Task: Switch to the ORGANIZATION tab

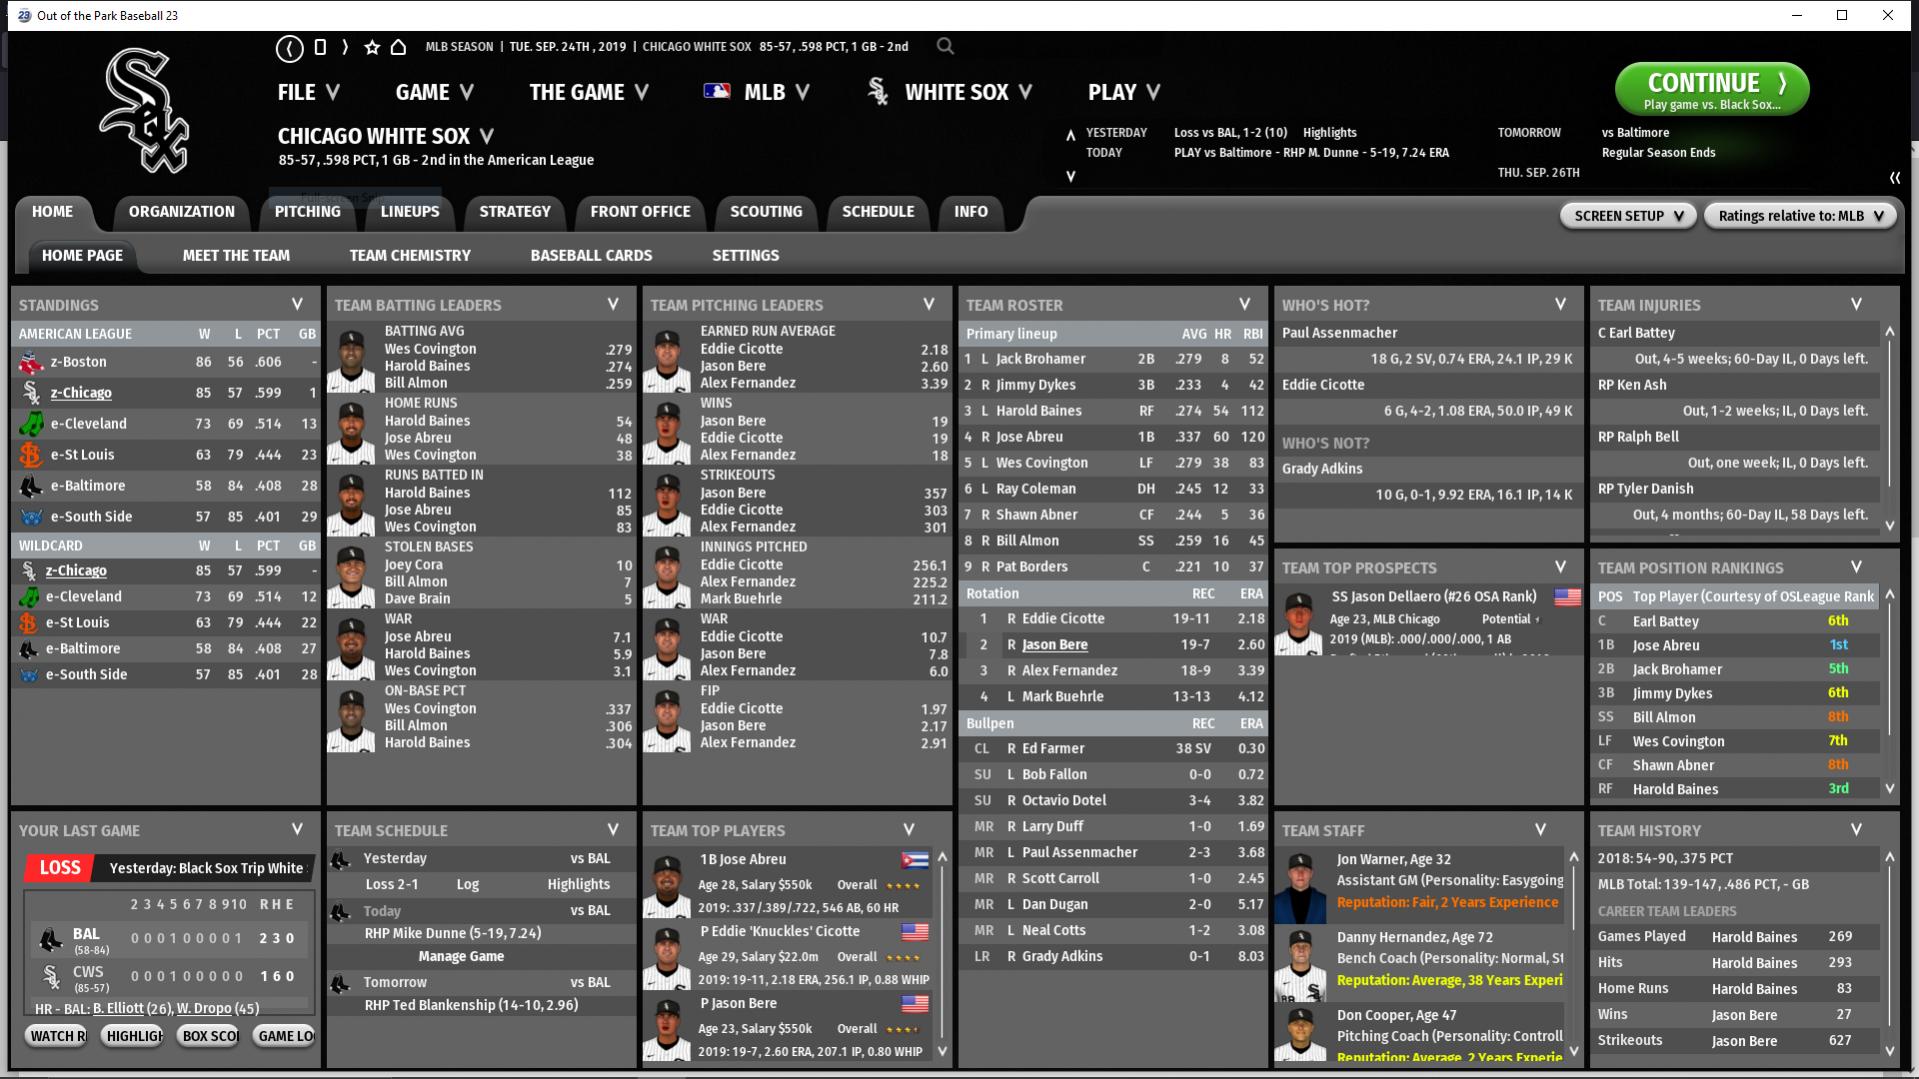Action: click(x=181, y=212)
